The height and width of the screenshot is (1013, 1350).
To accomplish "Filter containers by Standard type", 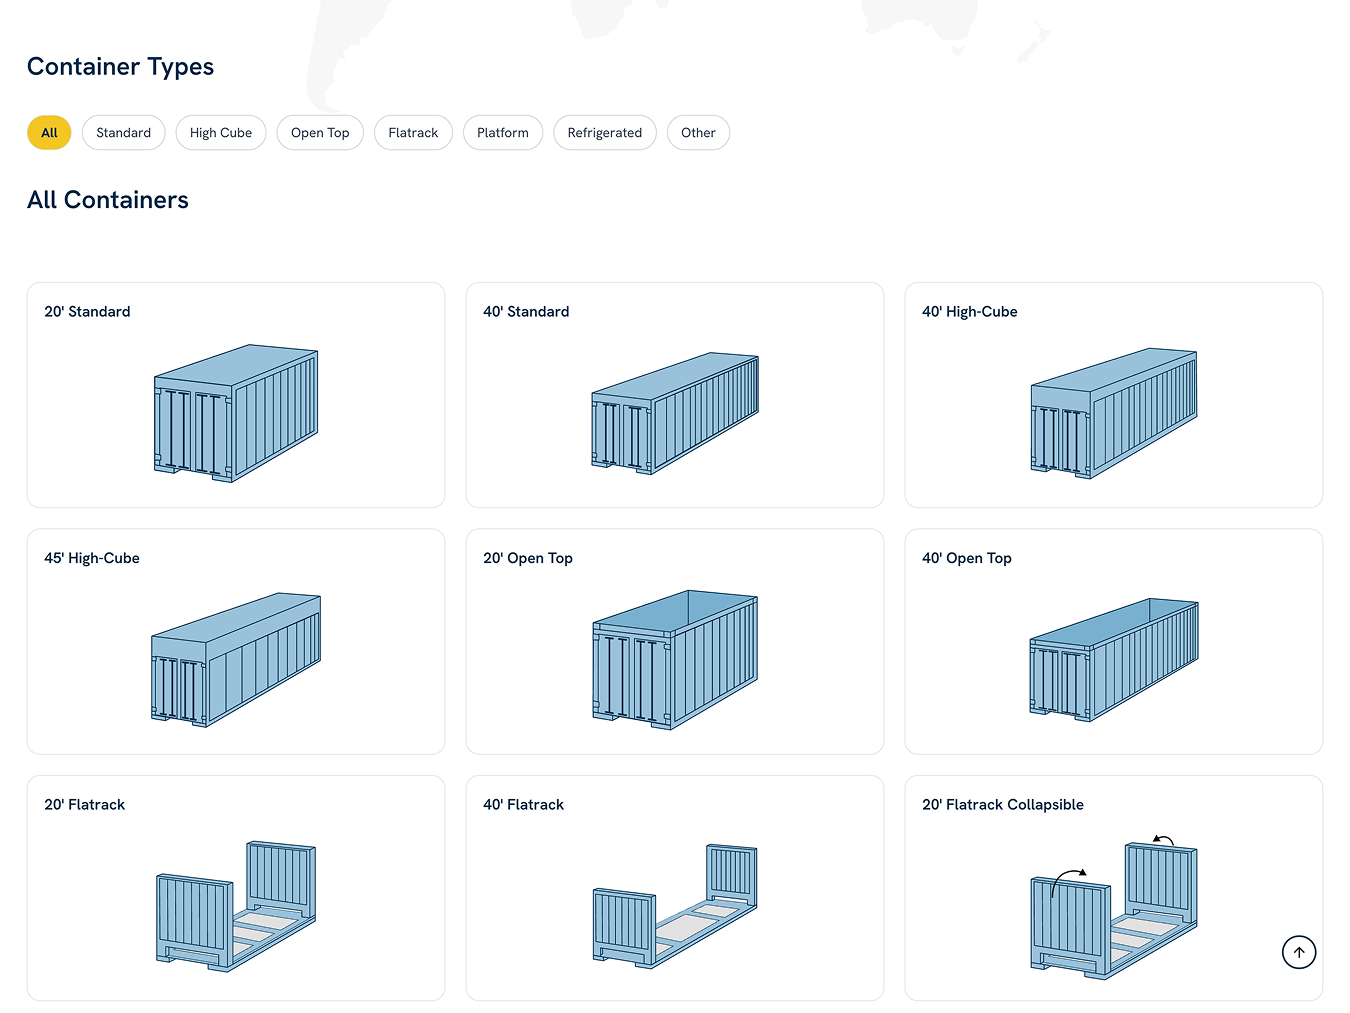I will click(123, 133).
